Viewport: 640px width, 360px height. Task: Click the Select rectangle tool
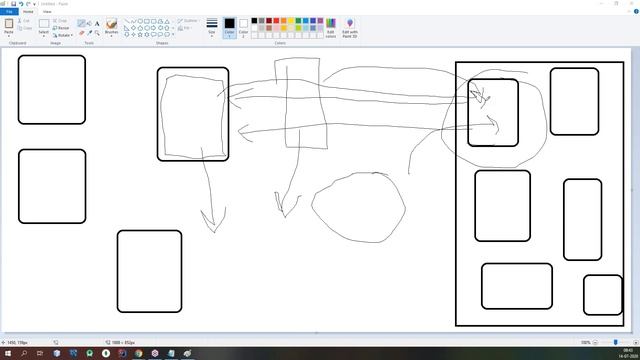(44, 23)
